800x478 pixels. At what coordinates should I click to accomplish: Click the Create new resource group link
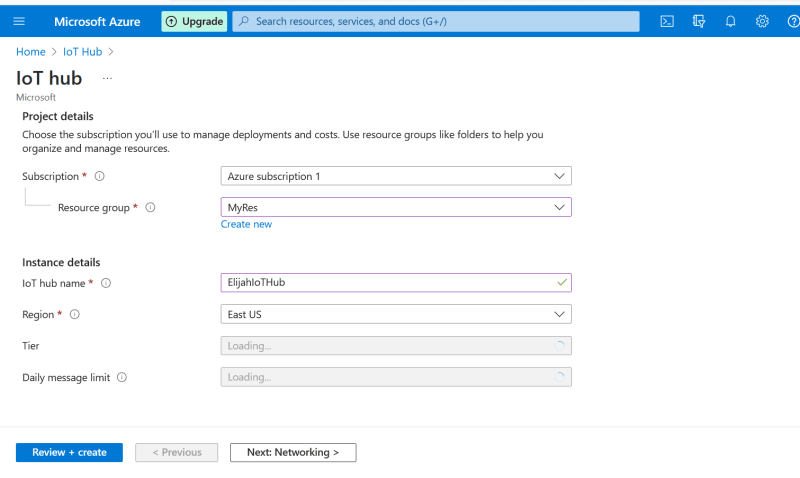[x=246, y=224]
